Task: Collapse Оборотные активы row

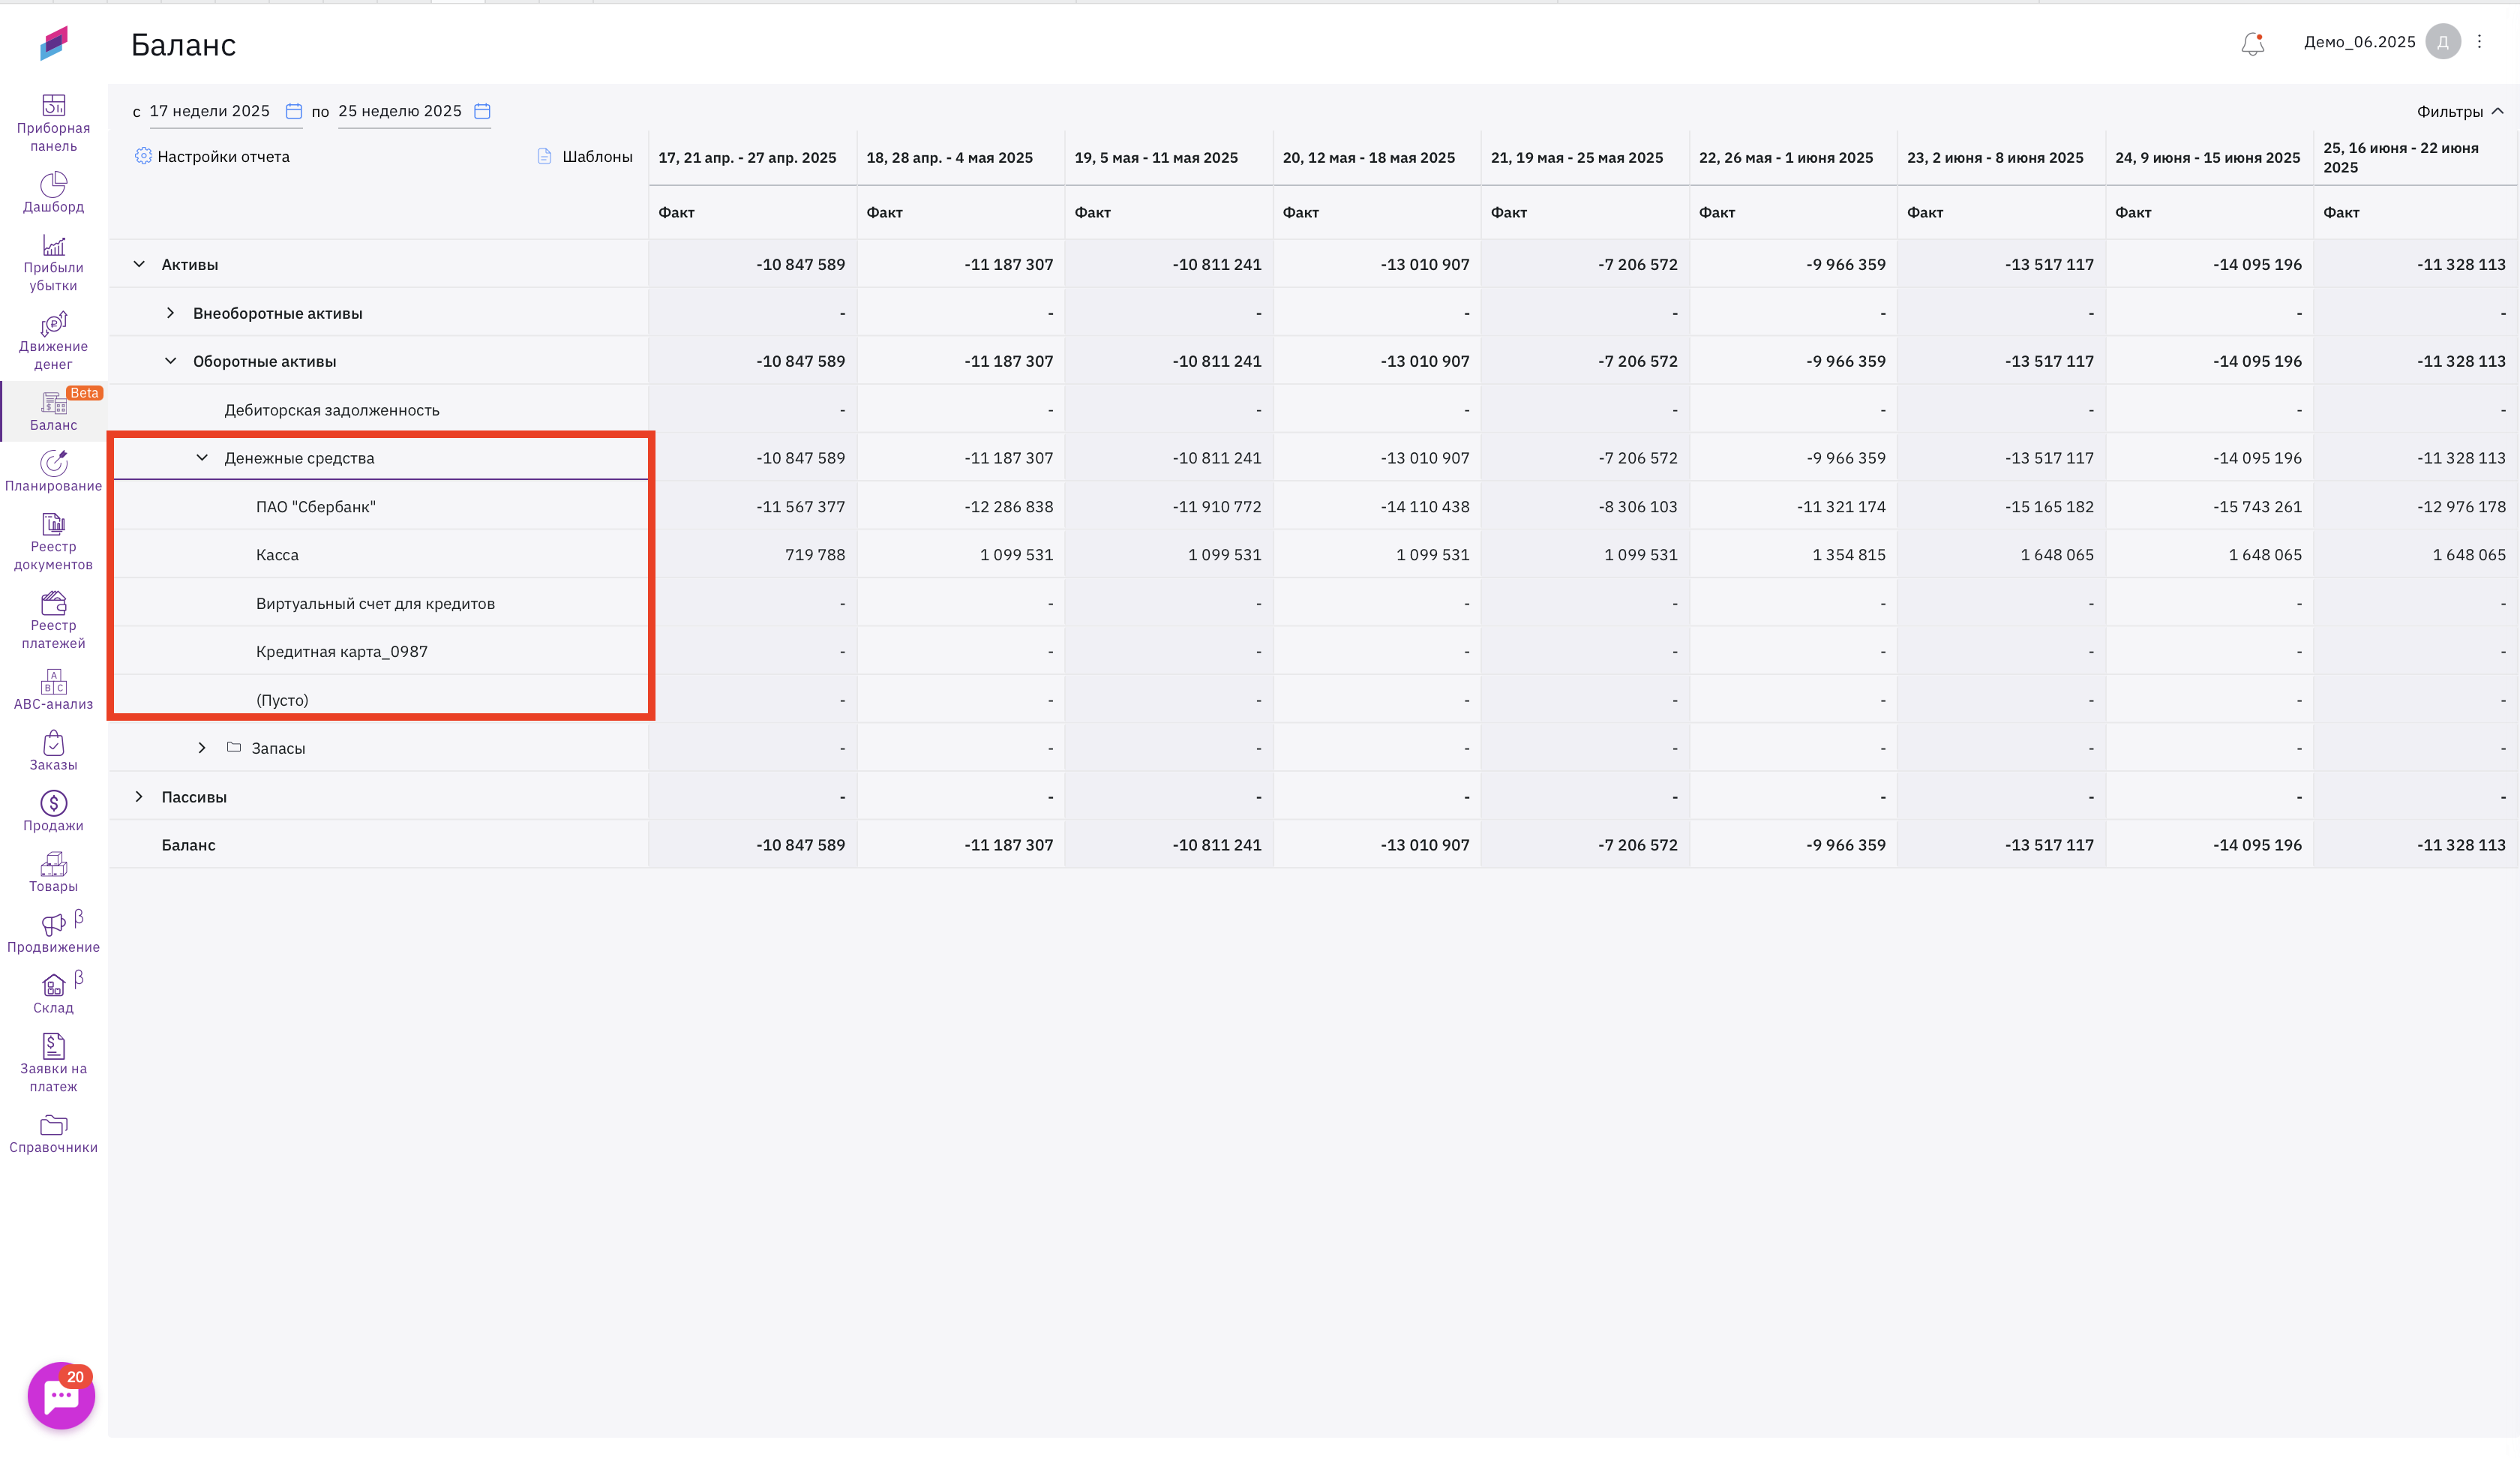Action: pyautogui.click(x=170, y=361)
